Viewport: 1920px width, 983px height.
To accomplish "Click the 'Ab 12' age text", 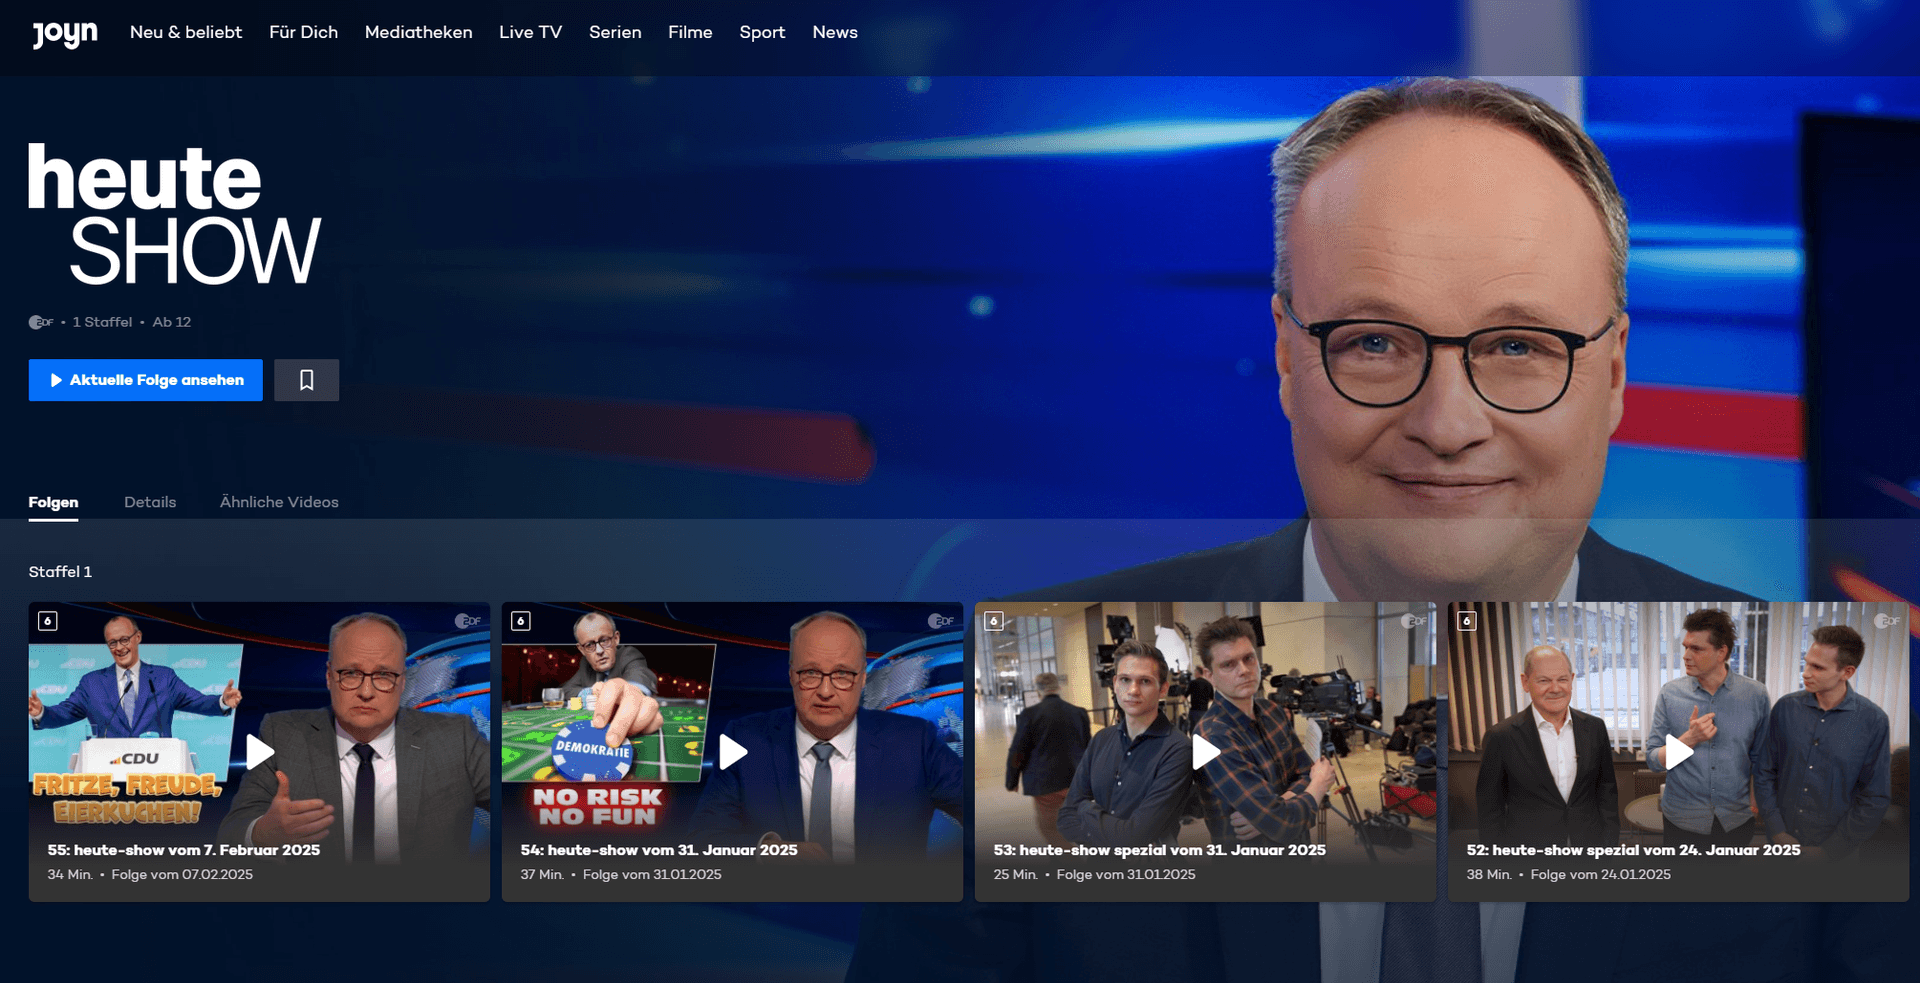I will pyautogui.click(x=172, y=322).
